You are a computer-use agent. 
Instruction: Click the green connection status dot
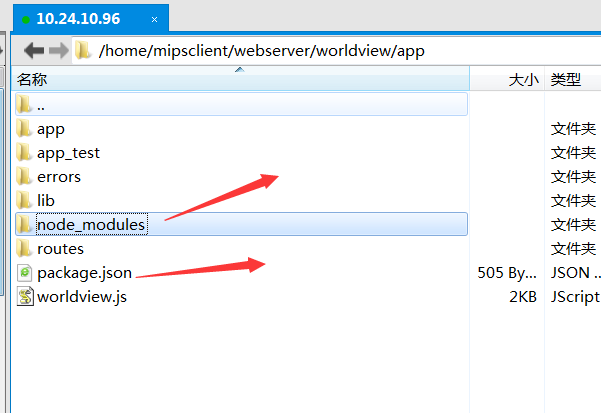(x=26, y=20)
